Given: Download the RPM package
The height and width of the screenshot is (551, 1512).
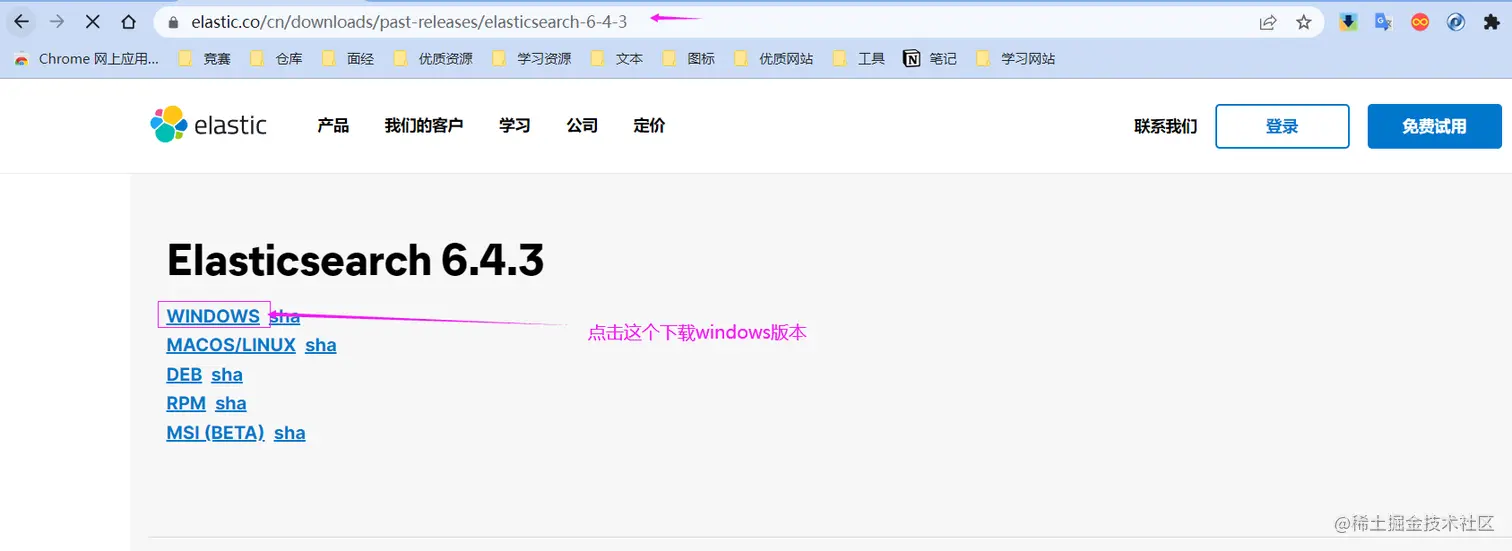Looking at the screenshot, I should [186, 404].
